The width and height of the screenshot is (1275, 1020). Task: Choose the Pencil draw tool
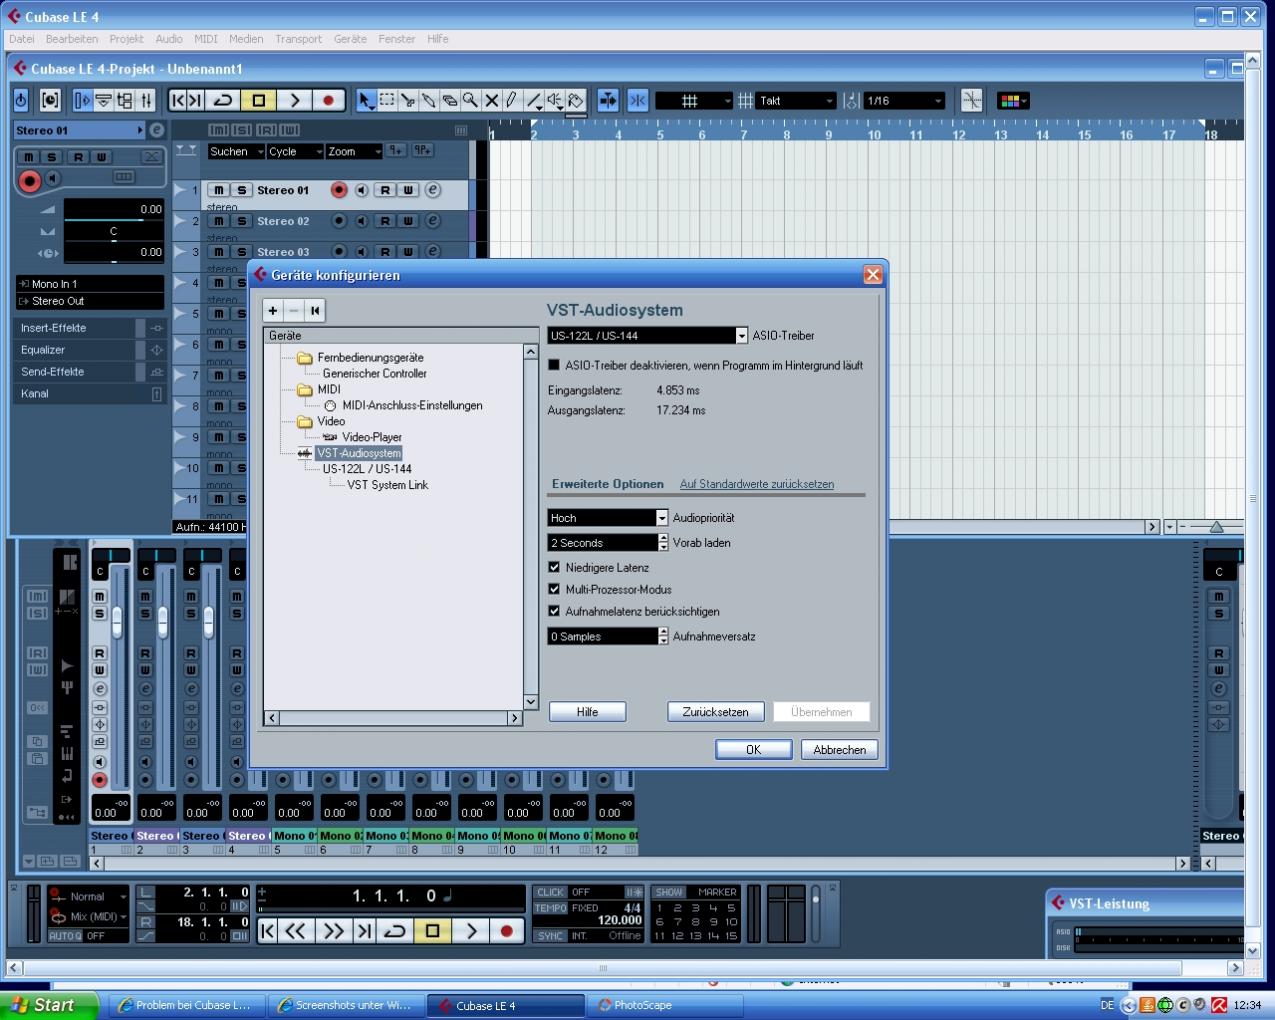coord(512,101)
